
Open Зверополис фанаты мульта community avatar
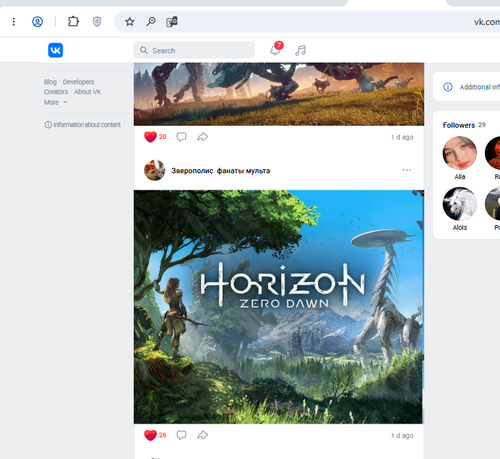pyautogui.click(x=155, y=170)
